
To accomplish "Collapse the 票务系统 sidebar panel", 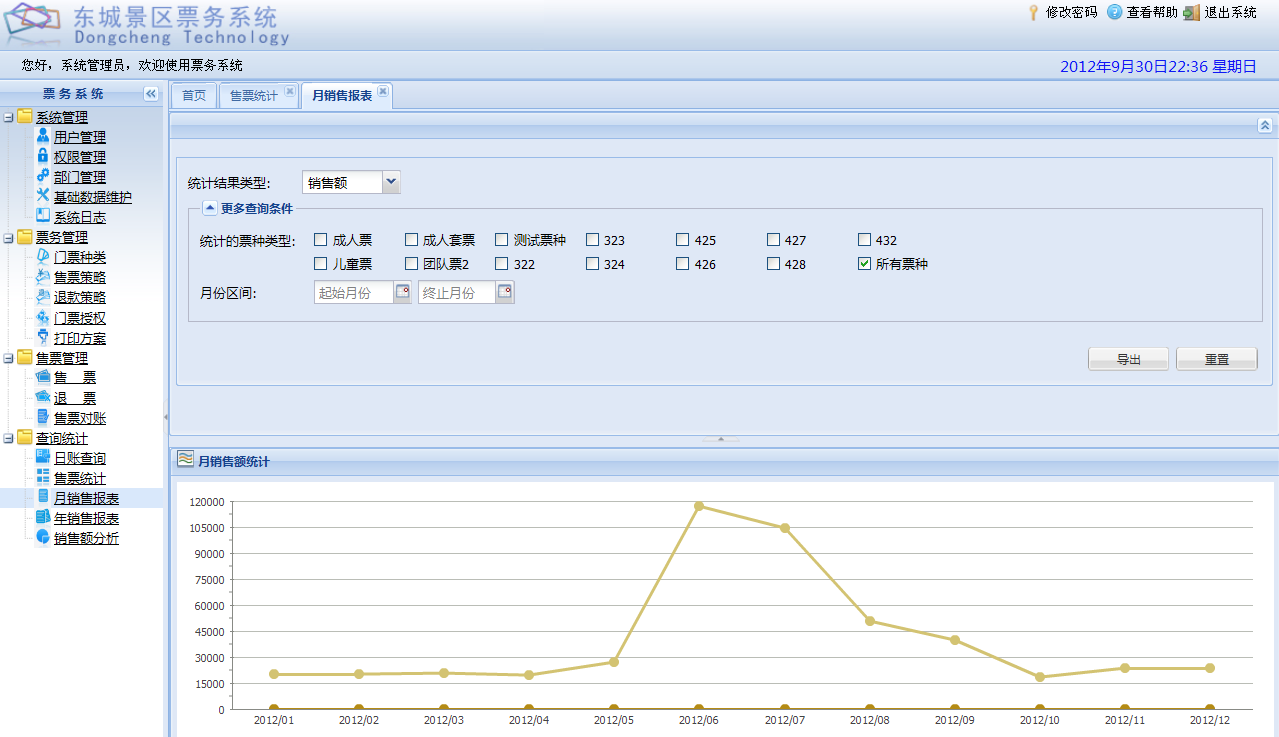I will click(x=151, y=94).
